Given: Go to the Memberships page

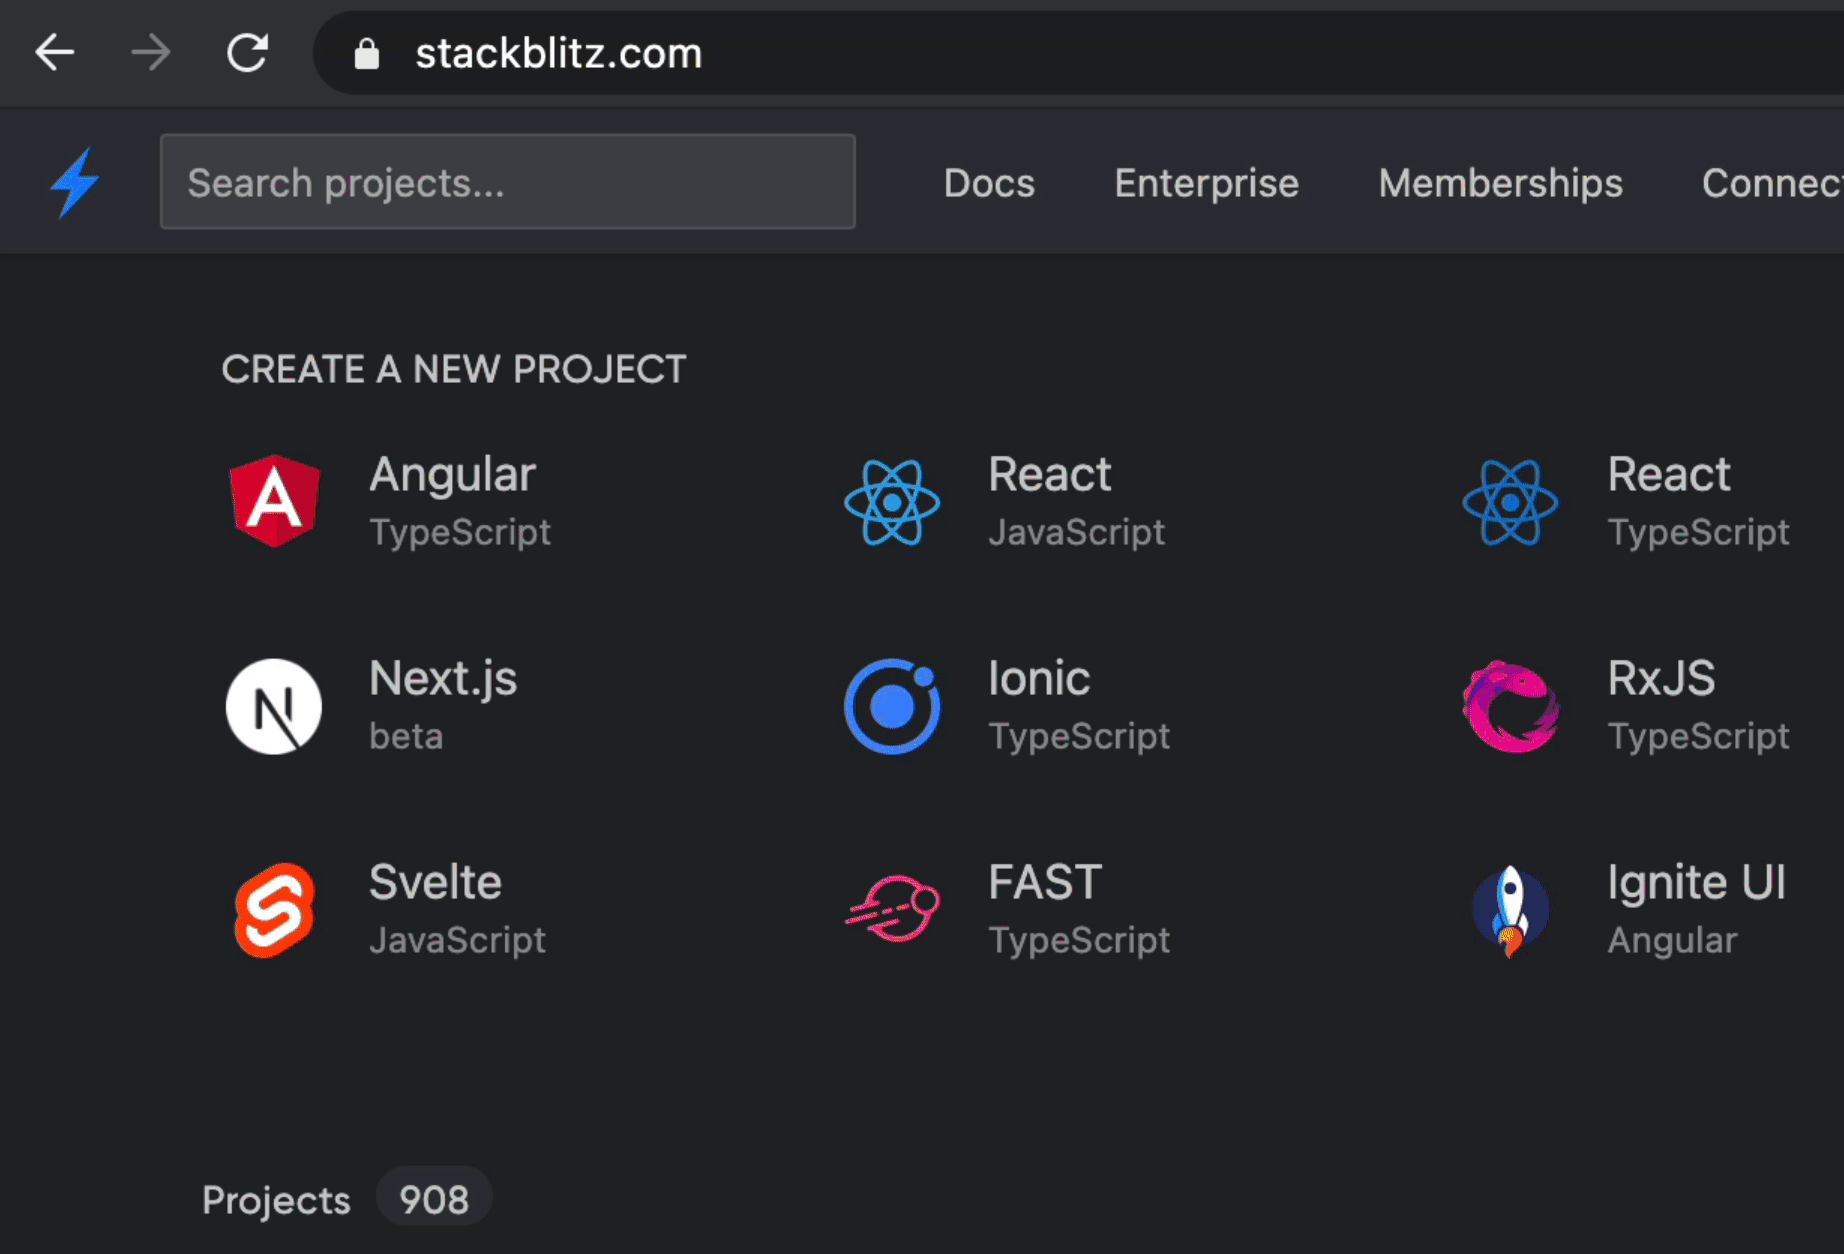Looking at the screenshot, I should point(1500,183).
